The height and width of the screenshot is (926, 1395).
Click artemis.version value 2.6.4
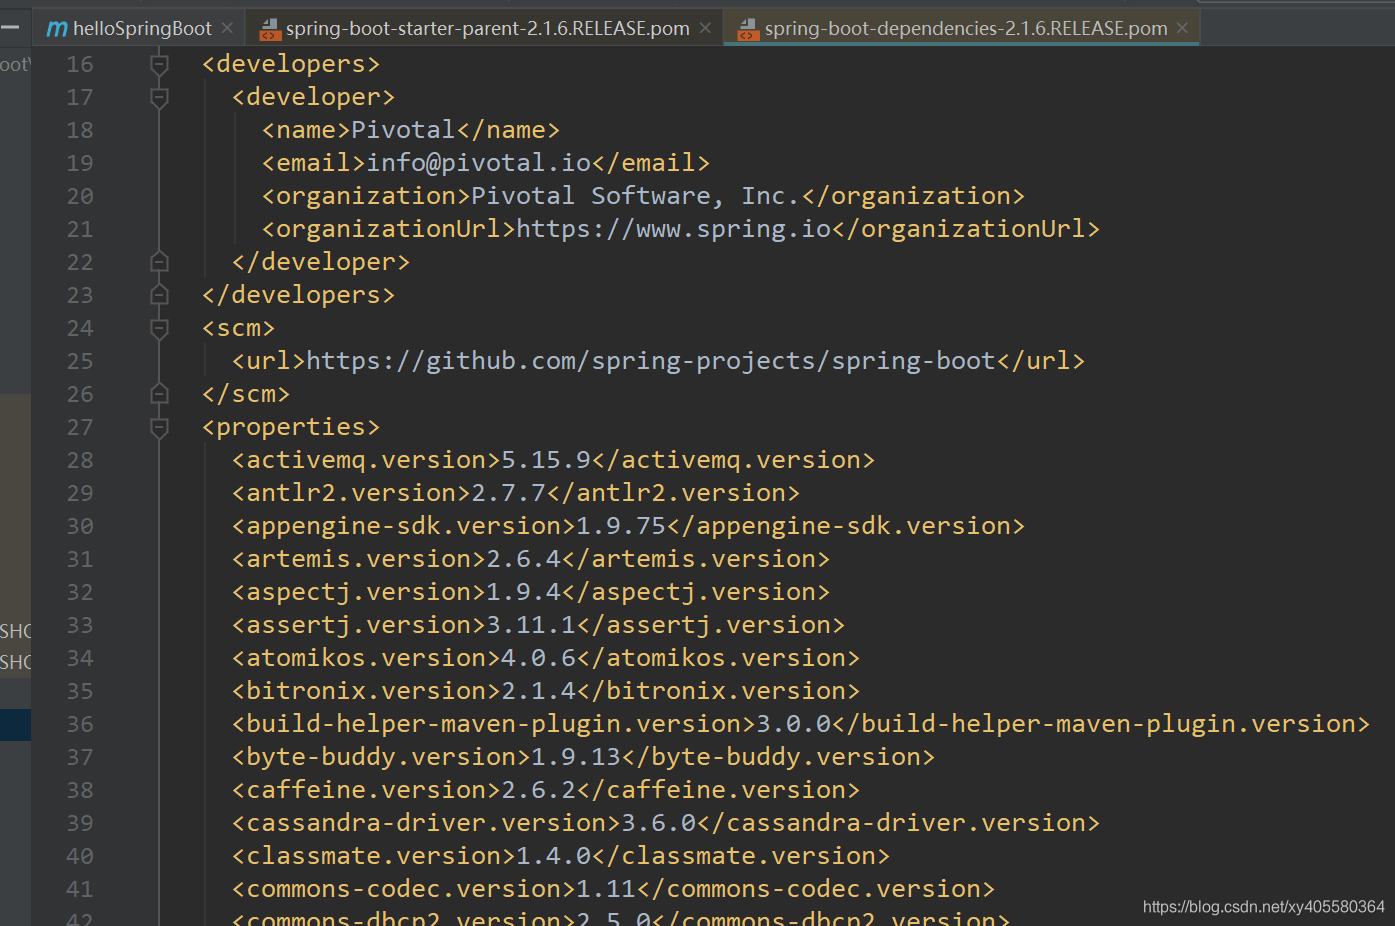pyautogui.click(x=523, y=559)
